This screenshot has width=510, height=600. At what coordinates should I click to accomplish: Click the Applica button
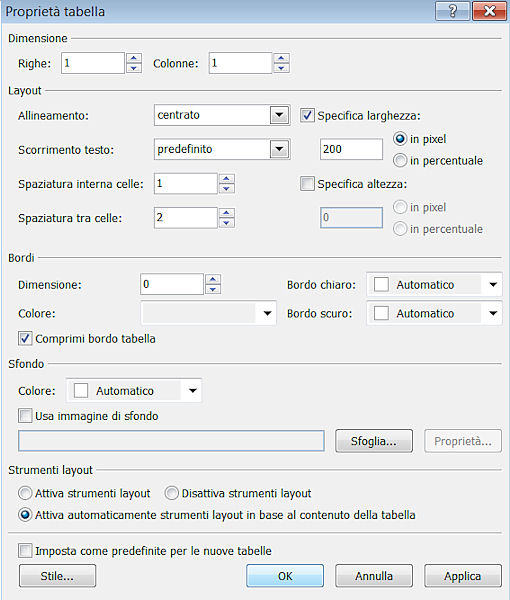(463, 576)
